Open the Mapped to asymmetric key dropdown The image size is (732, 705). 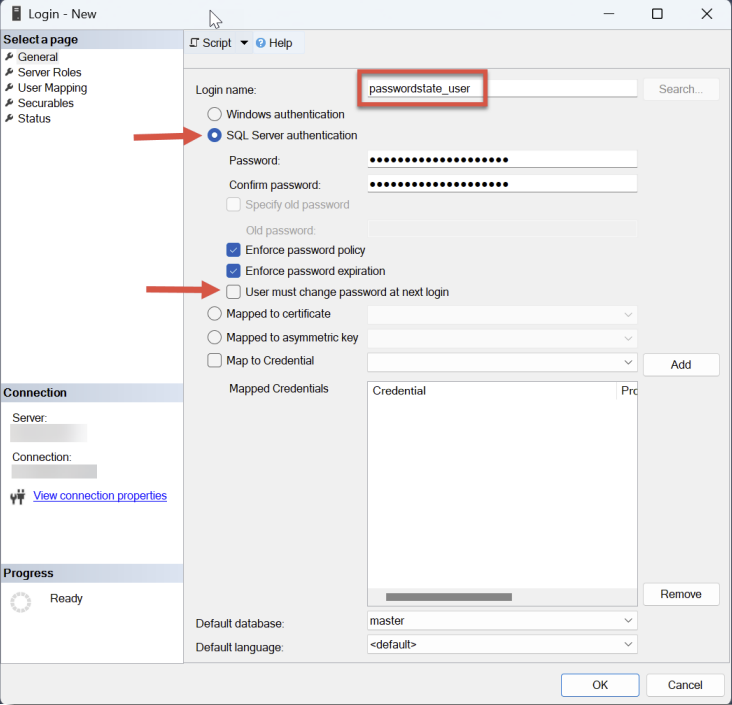tap(502, 338)
